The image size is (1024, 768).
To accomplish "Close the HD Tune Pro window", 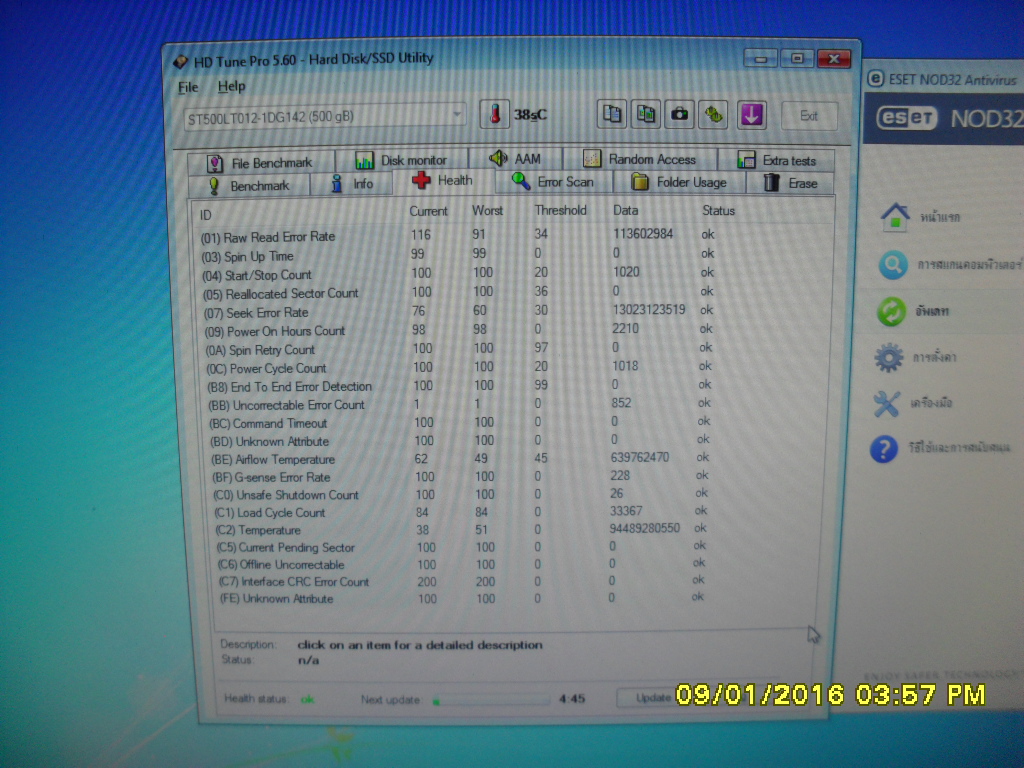I will pyautogui.click(x=833, y=59).
